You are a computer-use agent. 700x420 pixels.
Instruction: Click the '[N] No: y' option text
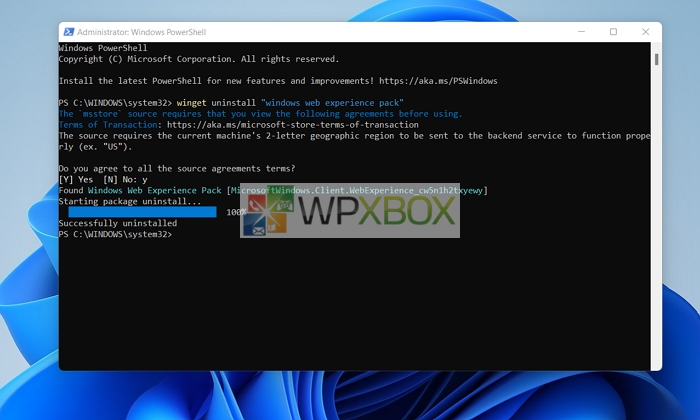click(125, 179)
